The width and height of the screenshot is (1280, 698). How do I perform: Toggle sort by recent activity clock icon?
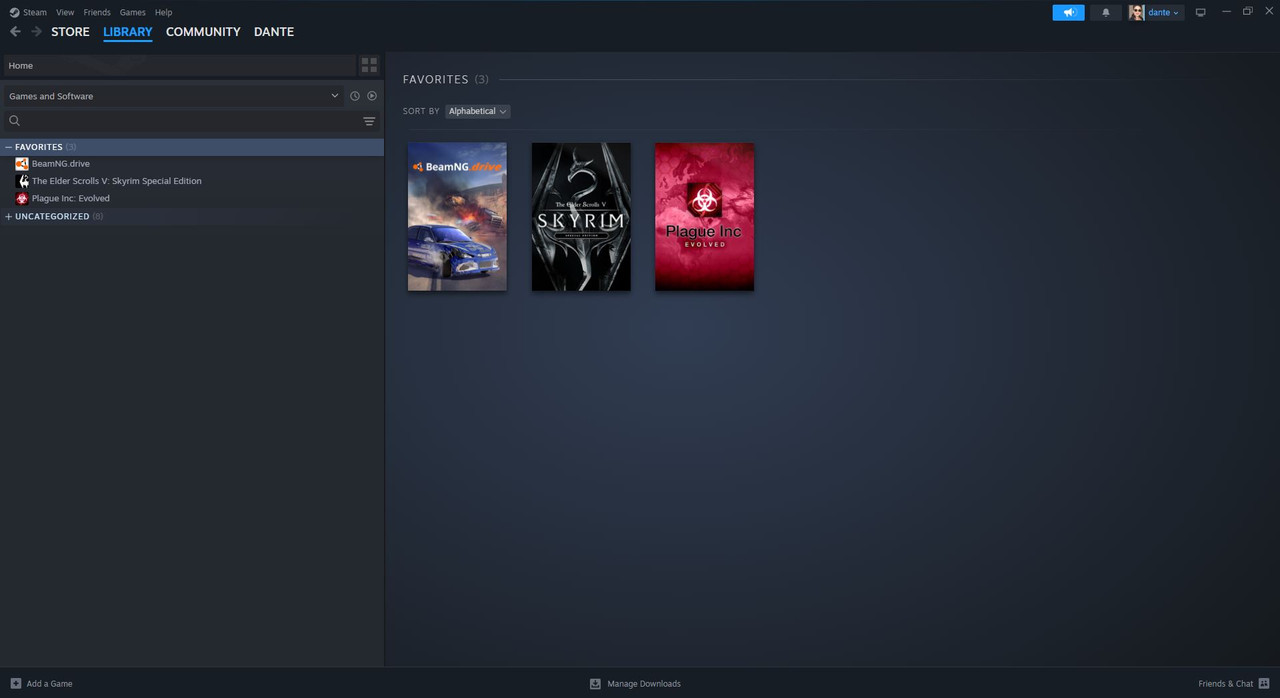coord(355,96)
